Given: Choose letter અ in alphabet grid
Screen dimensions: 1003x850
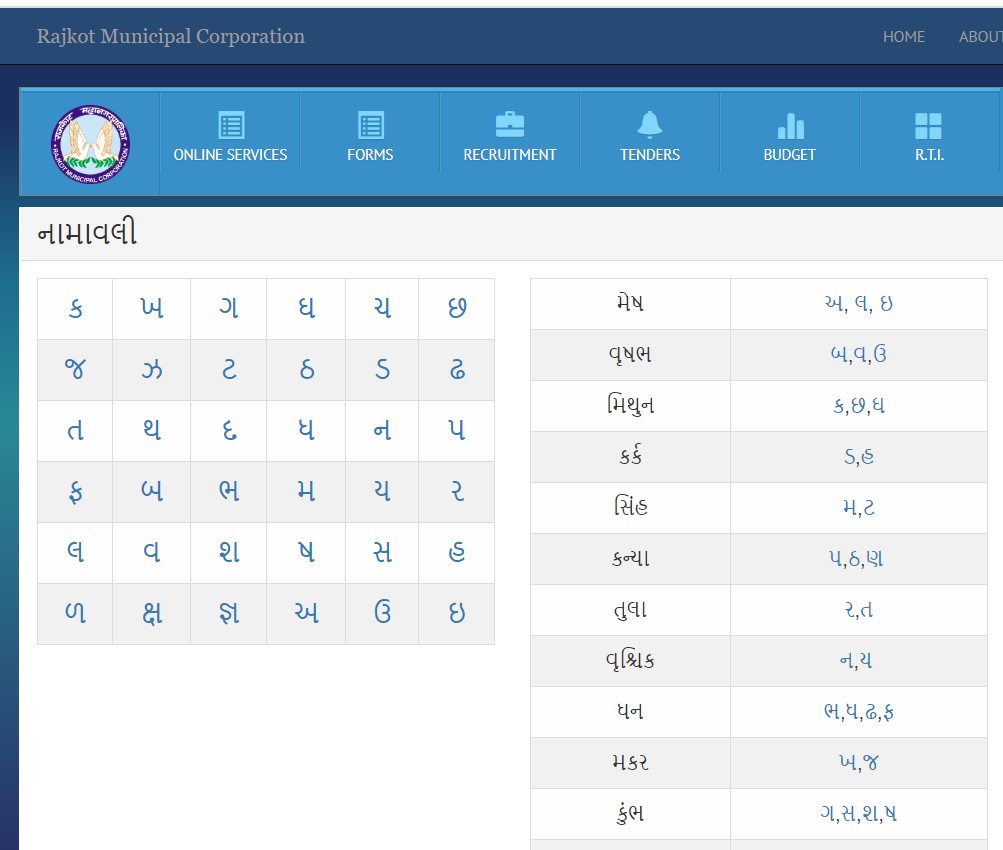Looking at the screenshot, I should coord(306,613).
